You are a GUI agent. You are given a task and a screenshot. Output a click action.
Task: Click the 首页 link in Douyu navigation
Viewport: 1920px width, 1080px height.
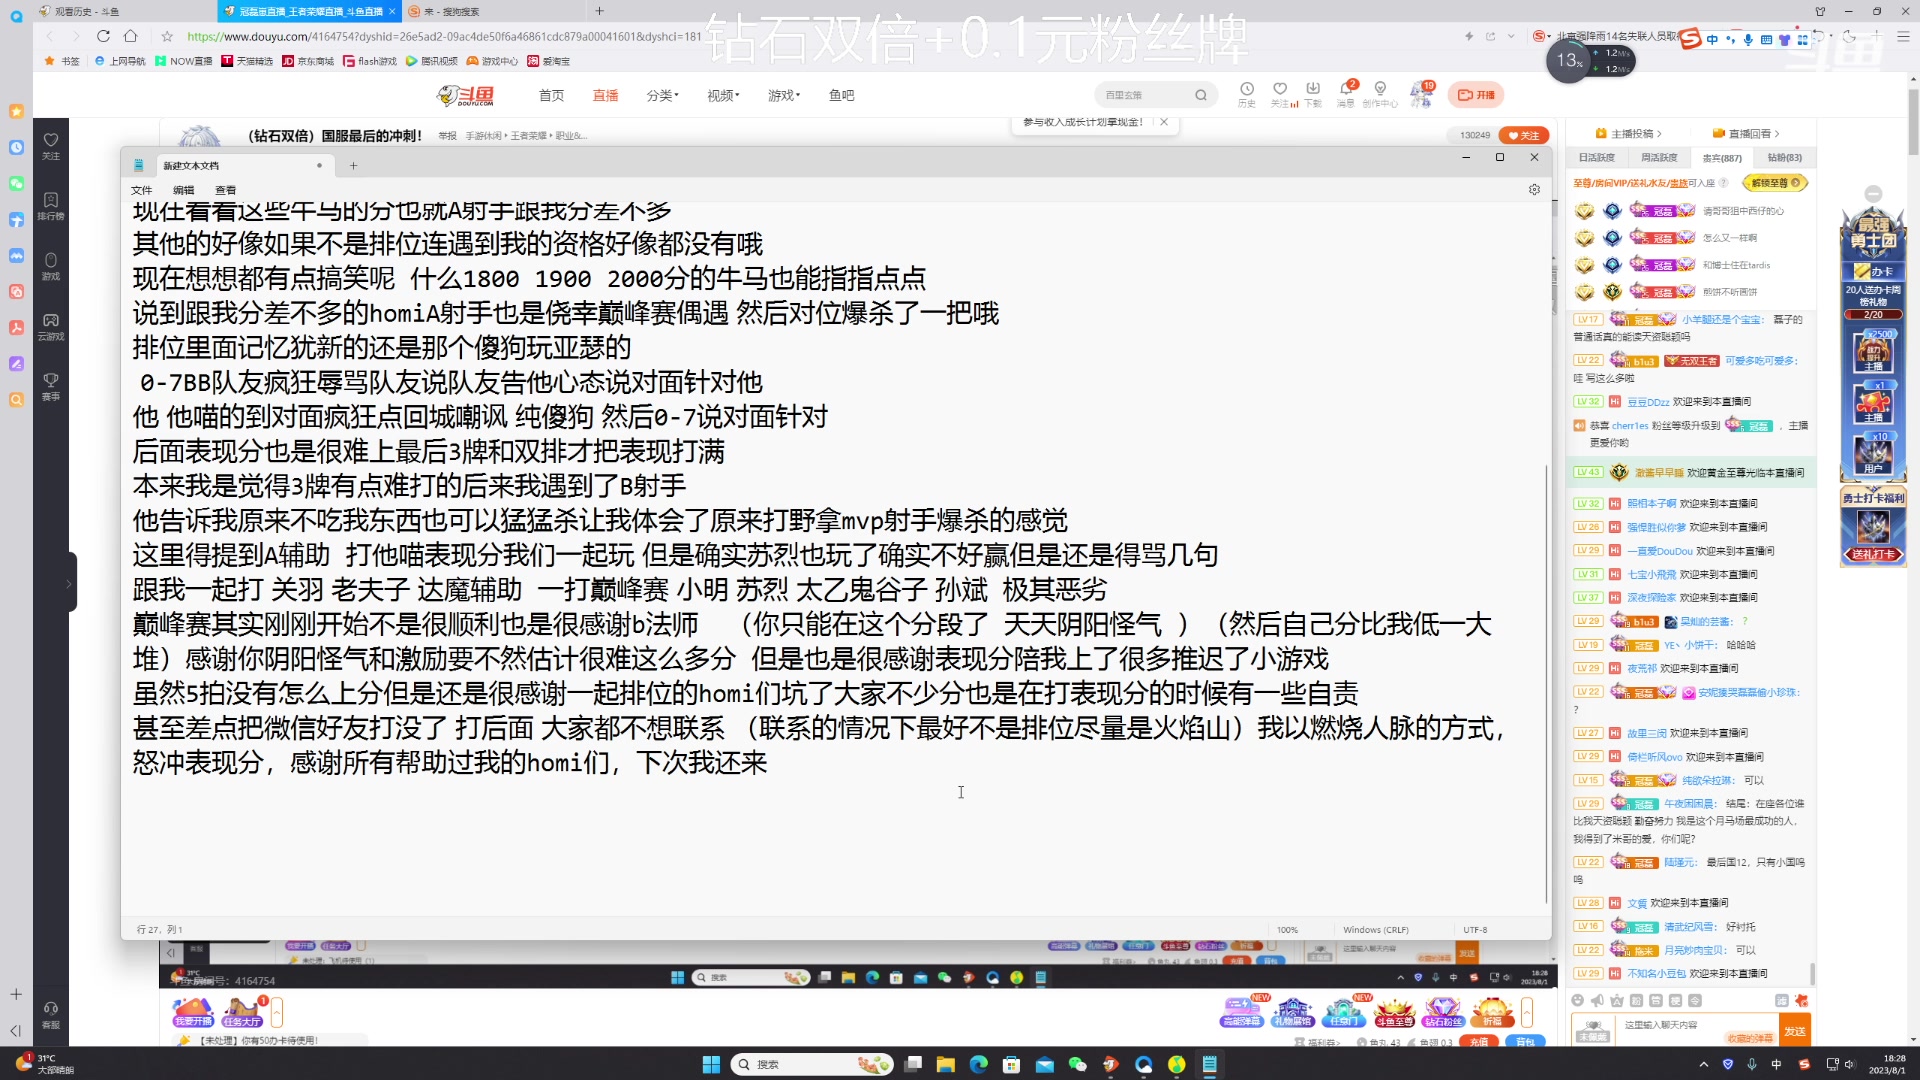pyautogui.click(x=551, y=95)
